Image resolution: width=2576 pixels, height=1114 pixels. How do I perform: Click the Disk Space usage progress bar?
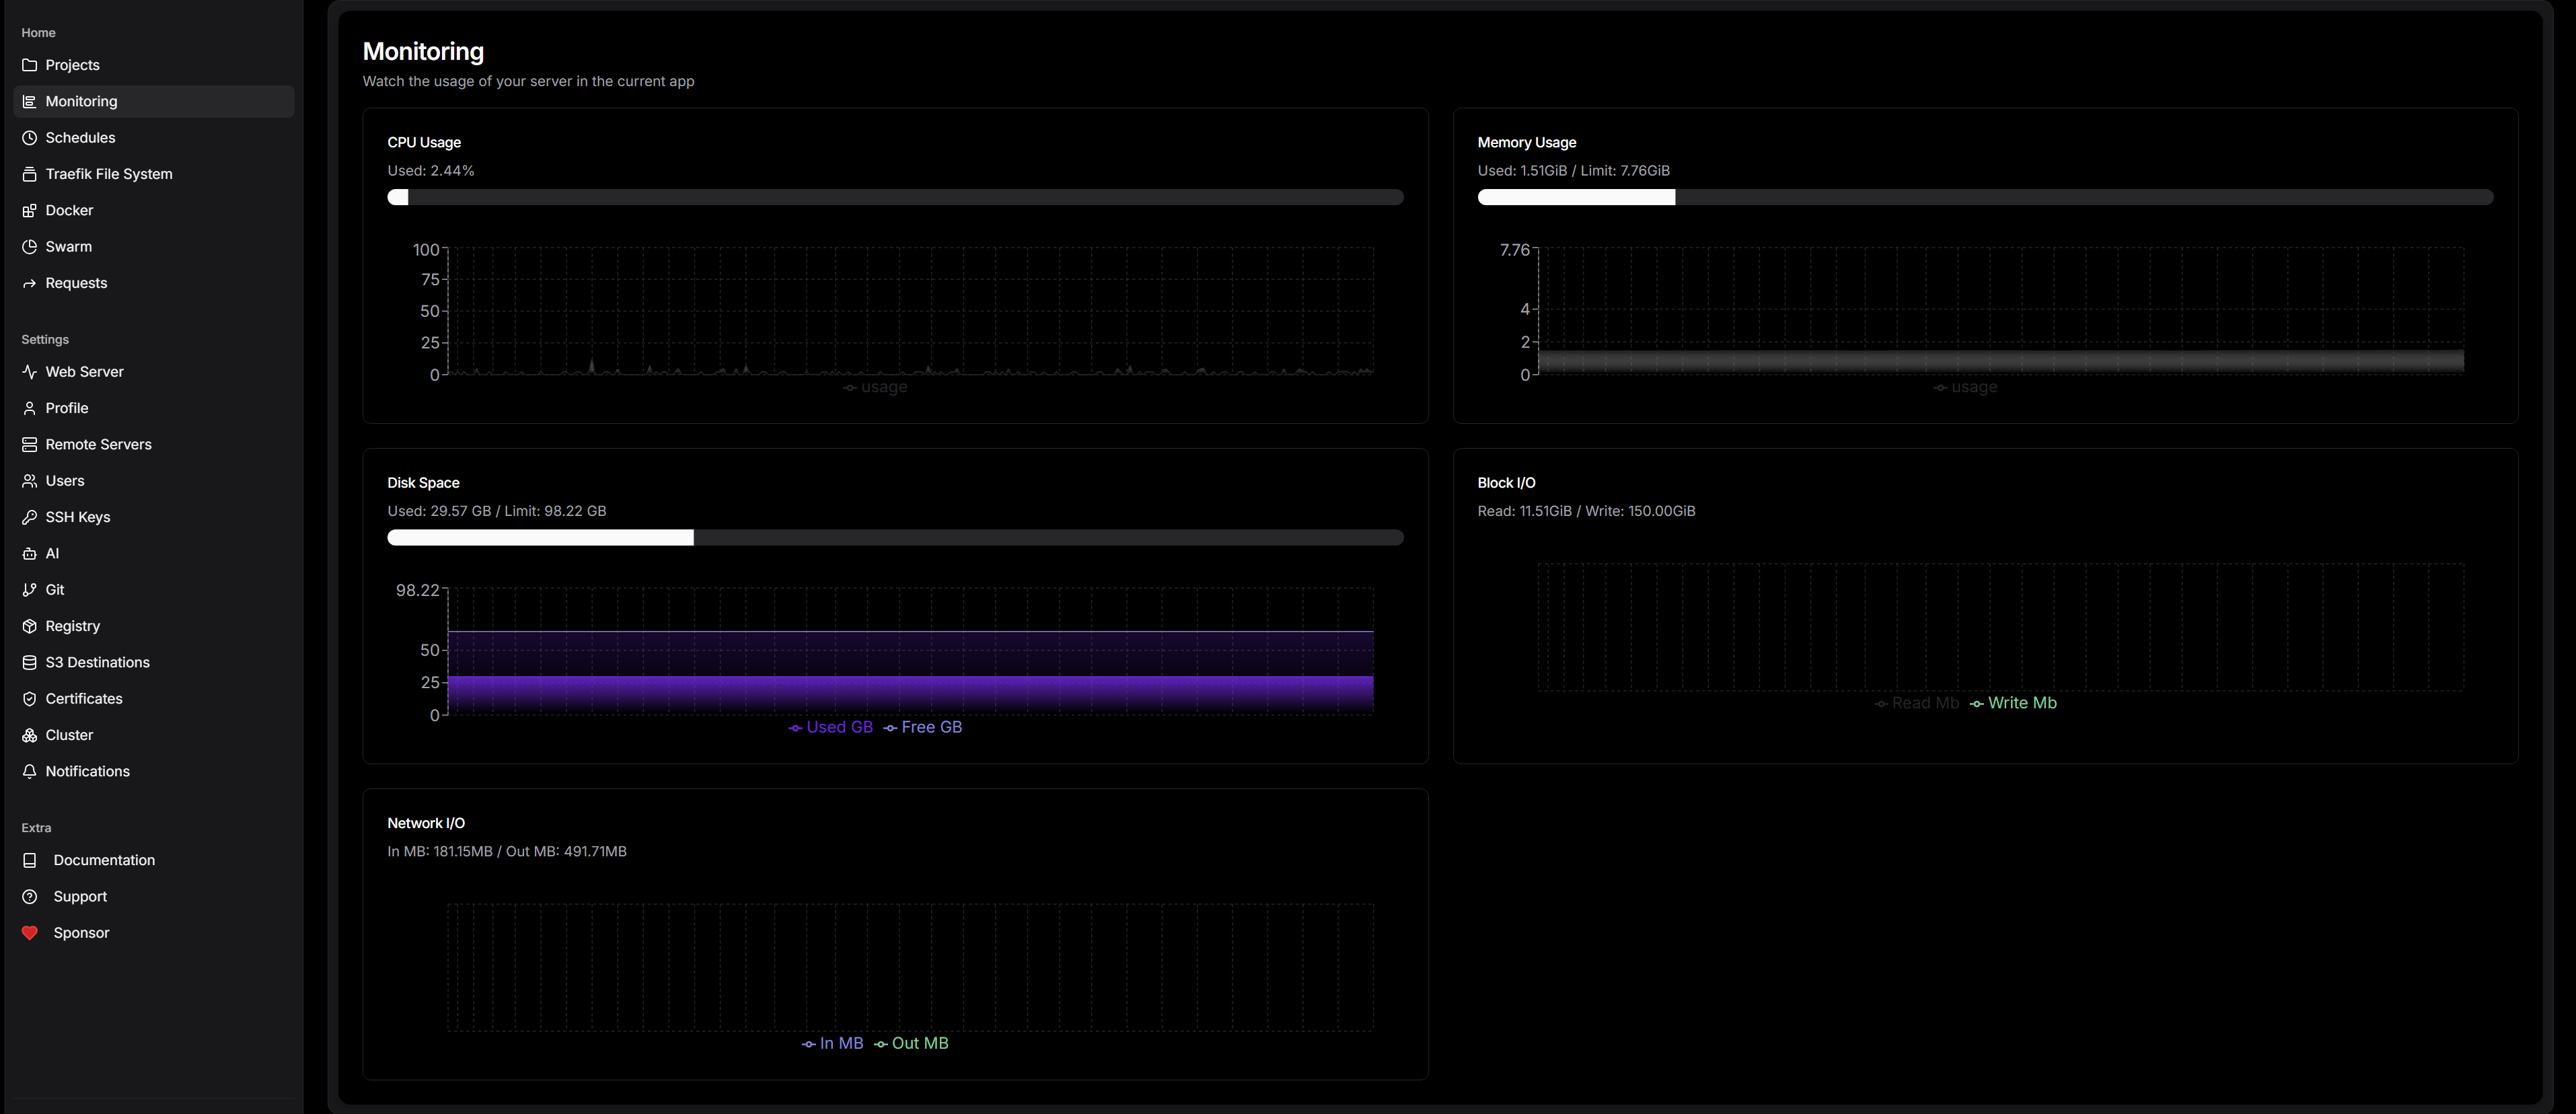895,538
